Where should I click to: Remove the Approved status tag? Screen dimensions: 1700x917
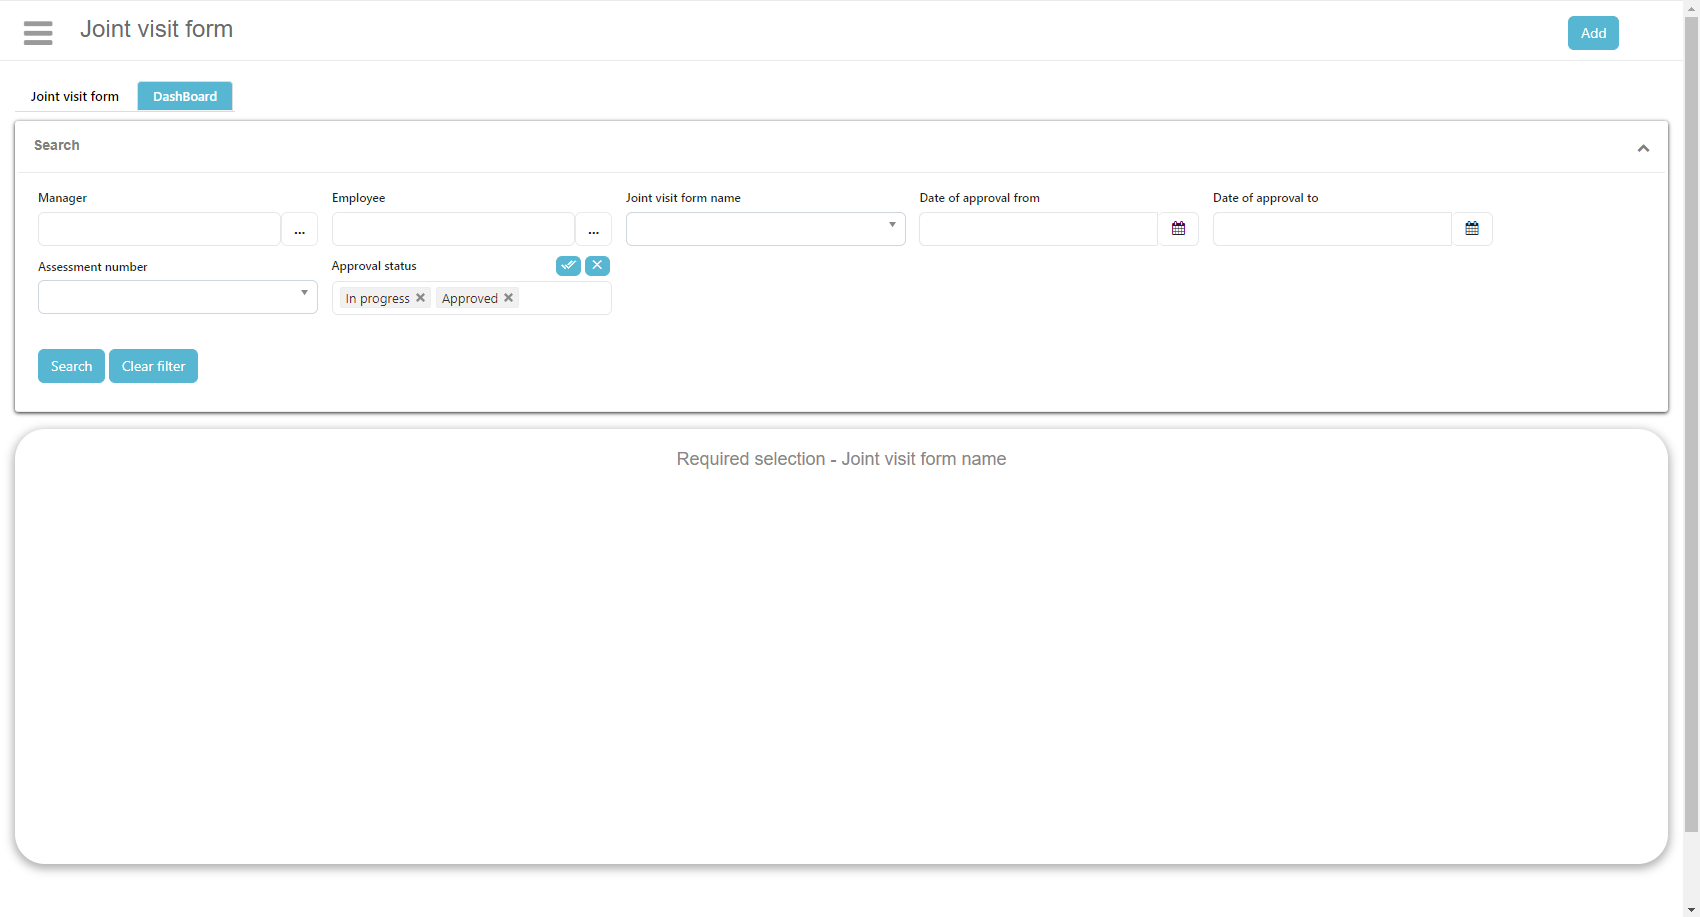(509, 298)
